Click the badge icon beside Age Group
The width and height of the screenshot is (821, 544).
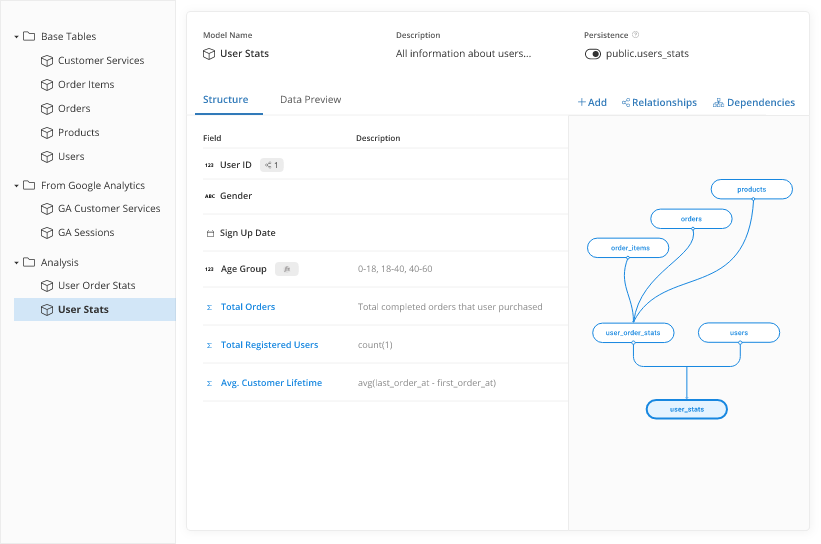point(286,269)
